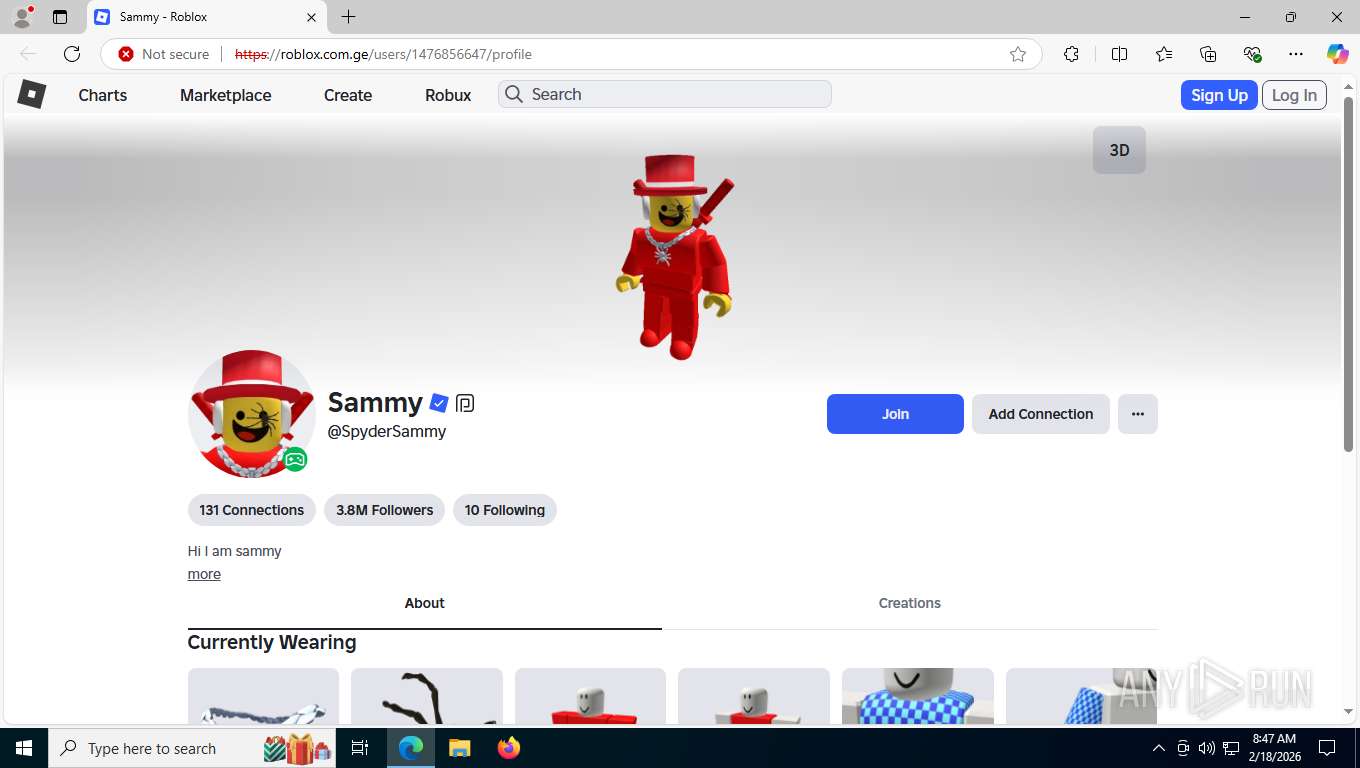Open File Explorer from taskbar

pyautogui.click(x=459, y=748)
